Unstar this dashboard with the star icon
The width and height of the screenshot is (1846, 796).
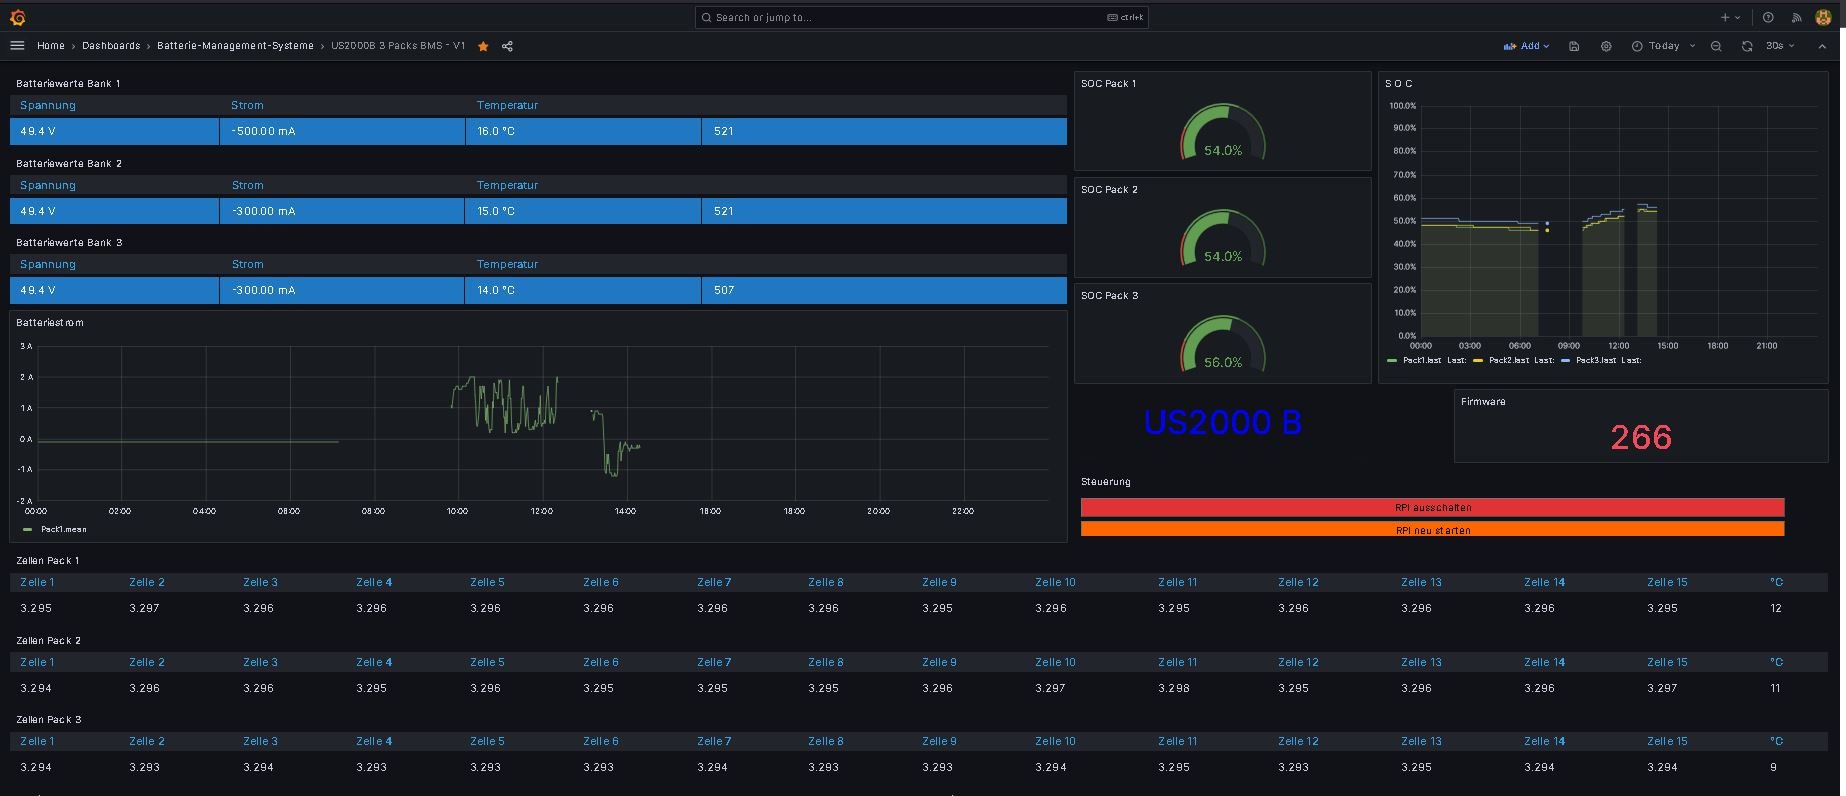(483, 46)
